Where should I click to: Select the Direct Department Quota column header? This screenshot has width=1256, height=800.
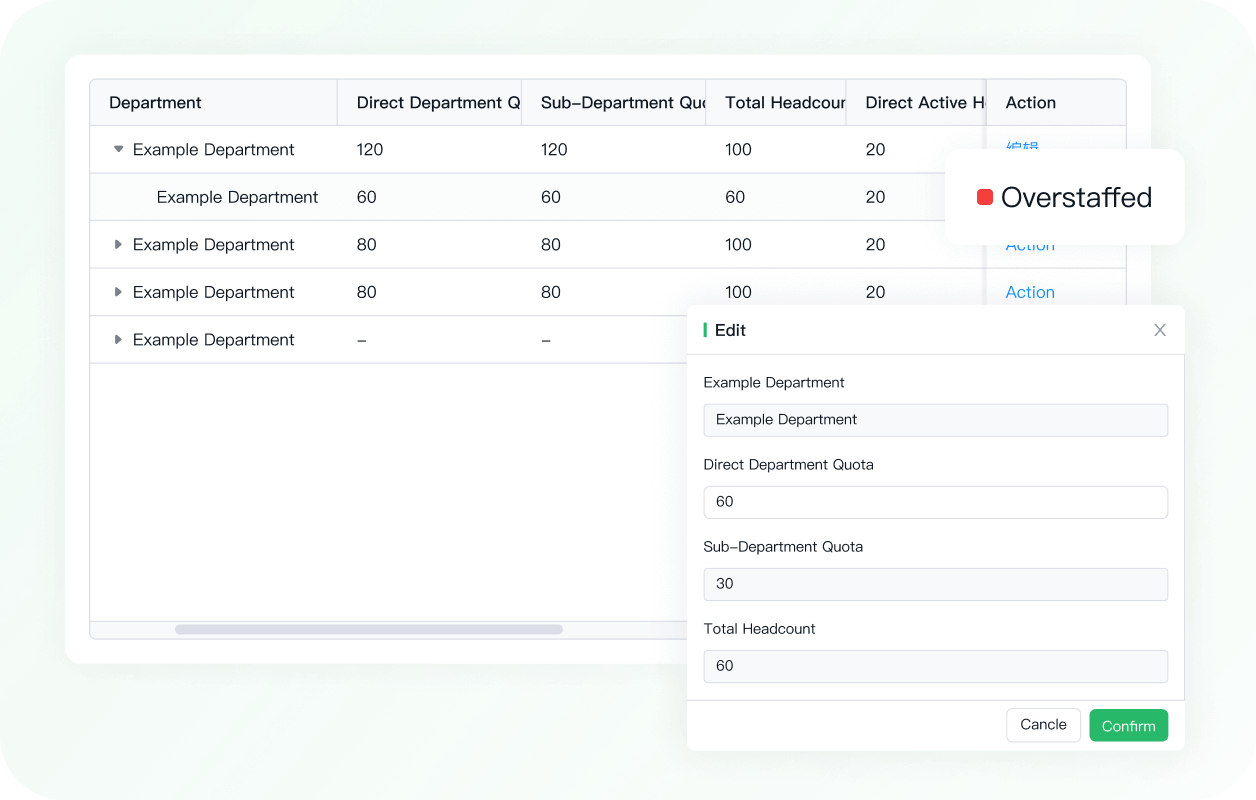click(x=437, y=103)
